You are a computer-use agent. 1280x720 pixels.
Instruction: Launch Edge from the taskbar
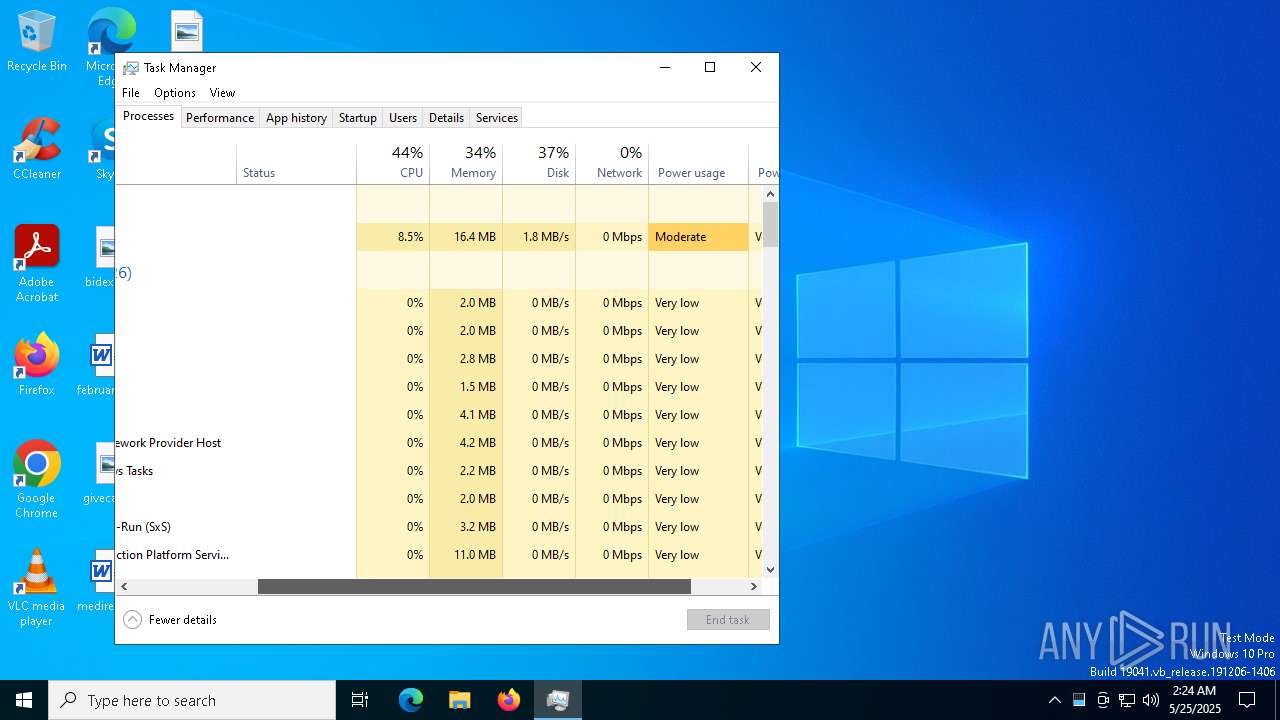point(411,700)
